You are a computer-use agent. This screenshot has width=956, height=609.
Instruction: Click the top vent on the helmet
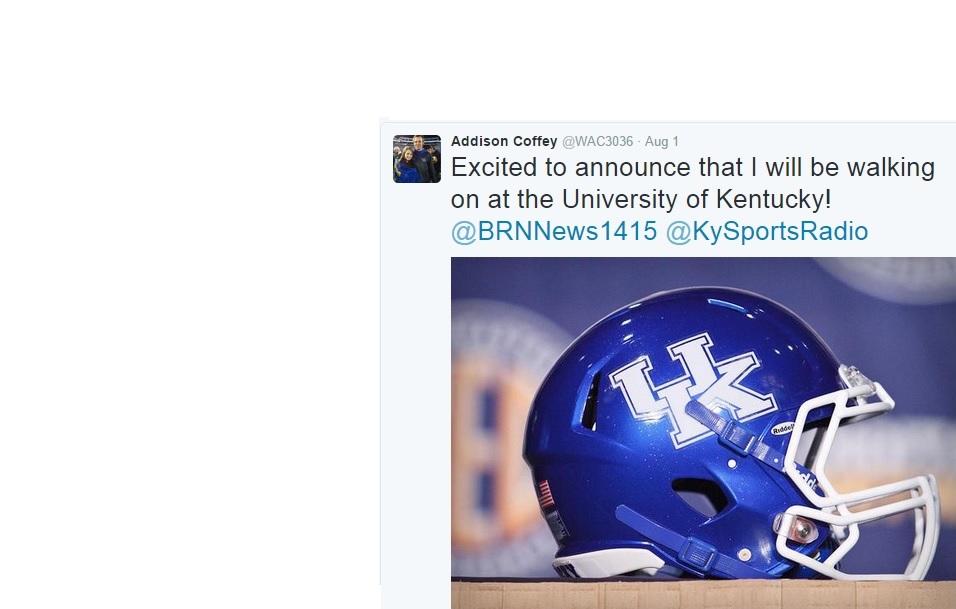click(727, 305)
